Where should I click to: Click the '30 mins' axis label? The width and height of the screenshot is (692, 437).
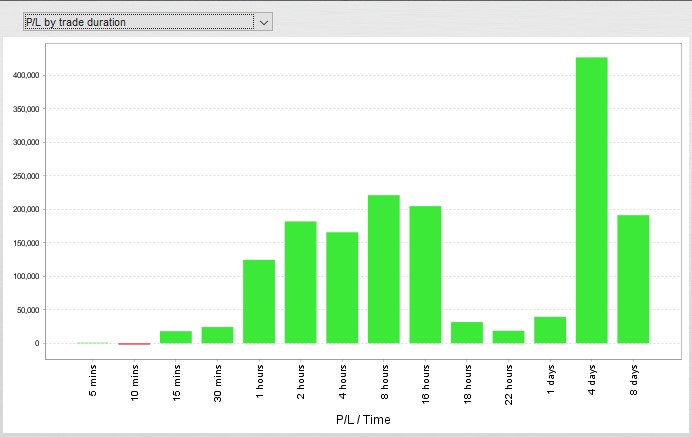coord(218,383)
